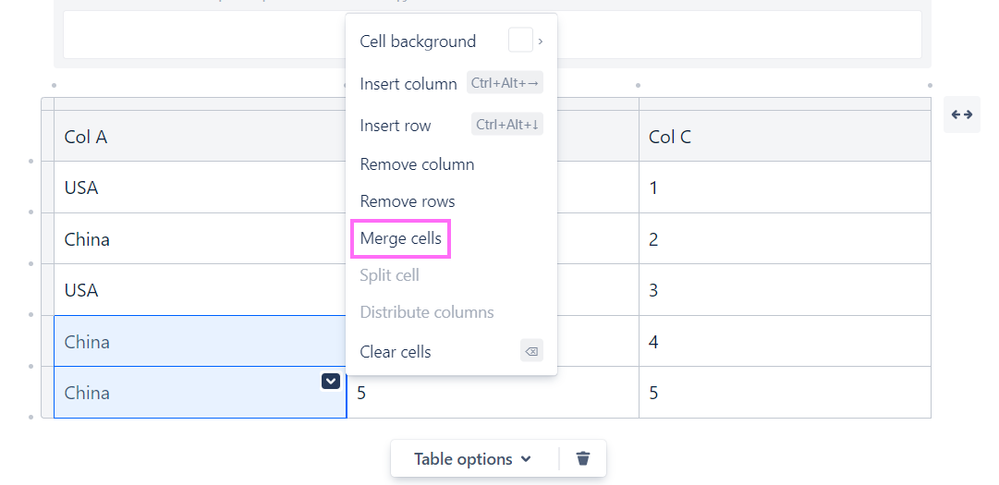Choose Merge cells from context menu

(401, 239)
